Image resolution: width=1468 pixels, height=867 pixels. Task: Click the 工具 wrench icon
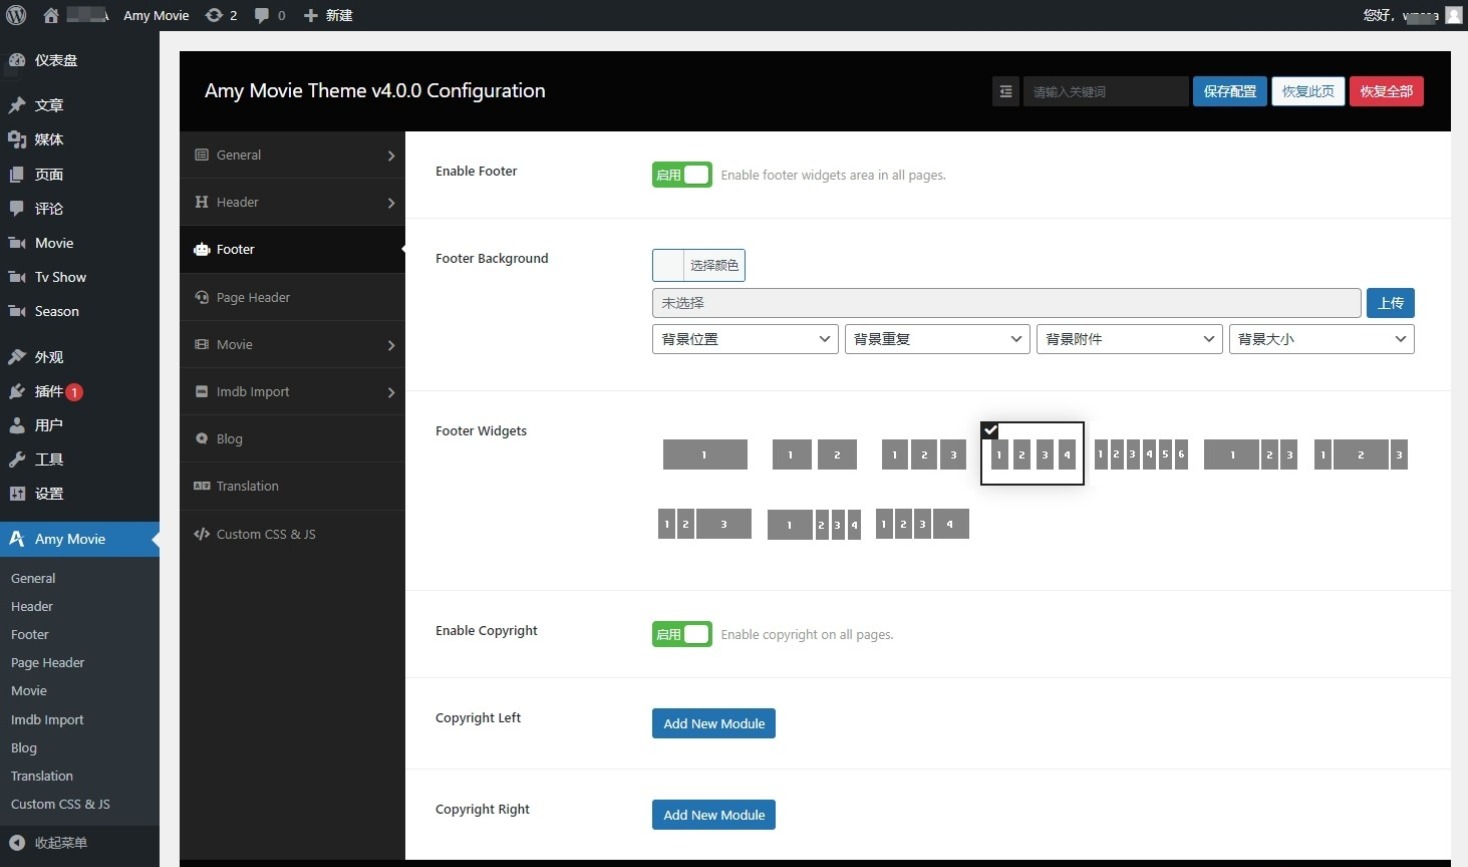tap(17, 459)
